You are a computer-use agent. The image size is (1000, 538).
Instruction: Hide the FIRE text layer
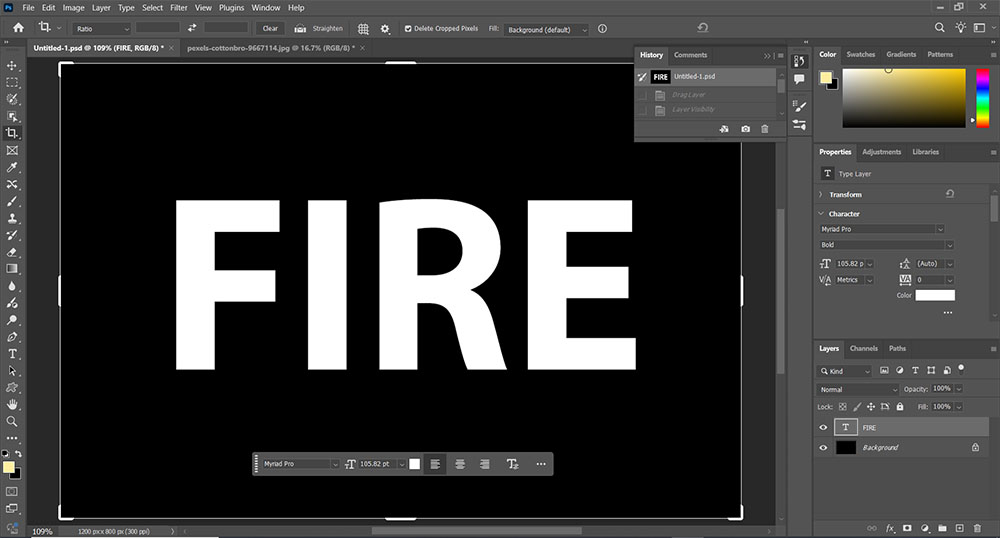tap(824, 428)
